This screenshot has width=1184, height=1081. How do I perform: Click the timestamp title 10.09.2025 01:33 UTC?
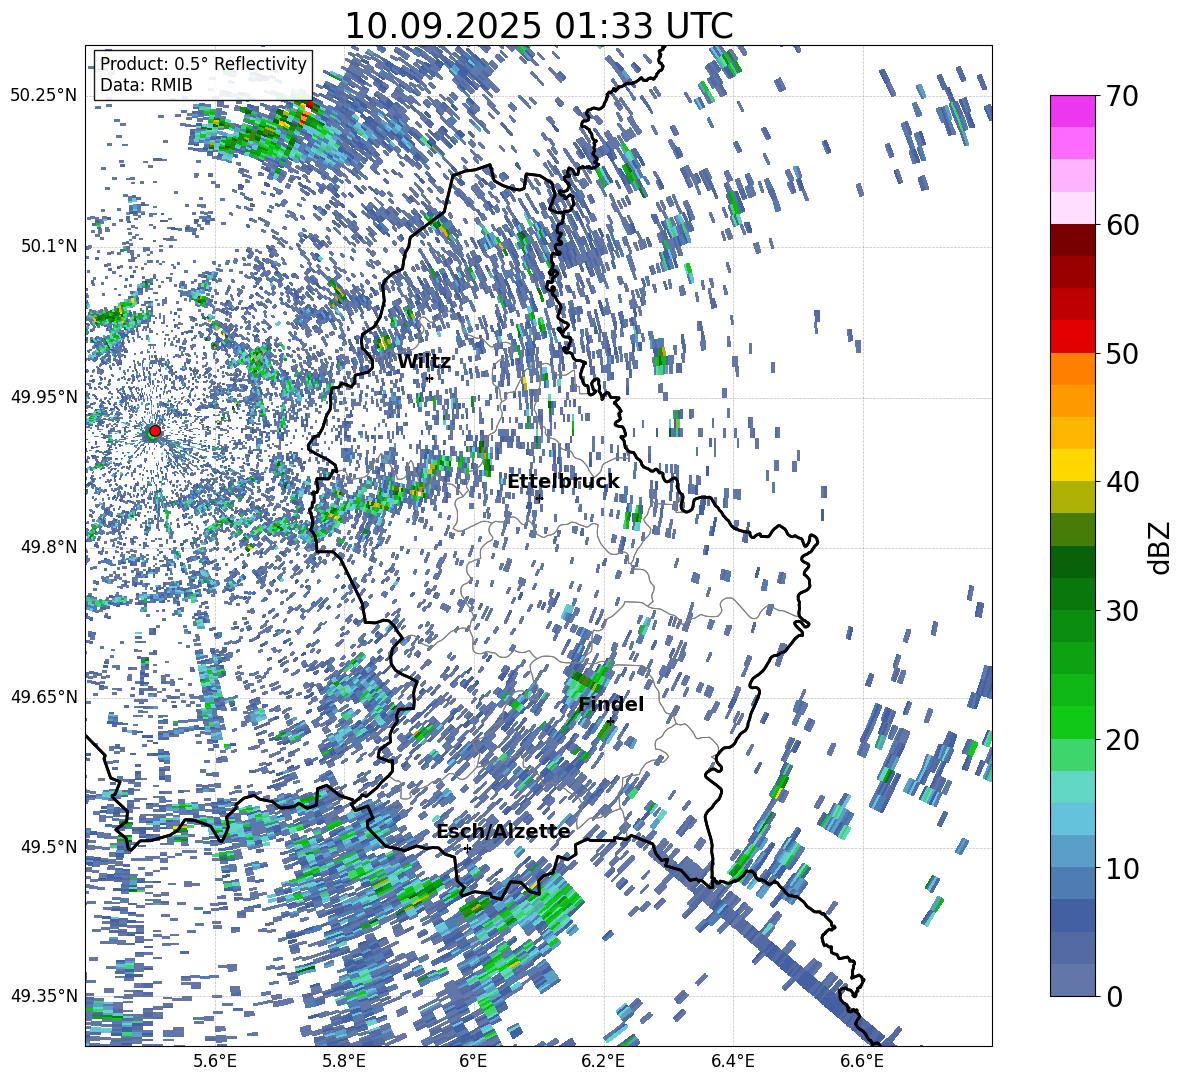tap(538, 26)
